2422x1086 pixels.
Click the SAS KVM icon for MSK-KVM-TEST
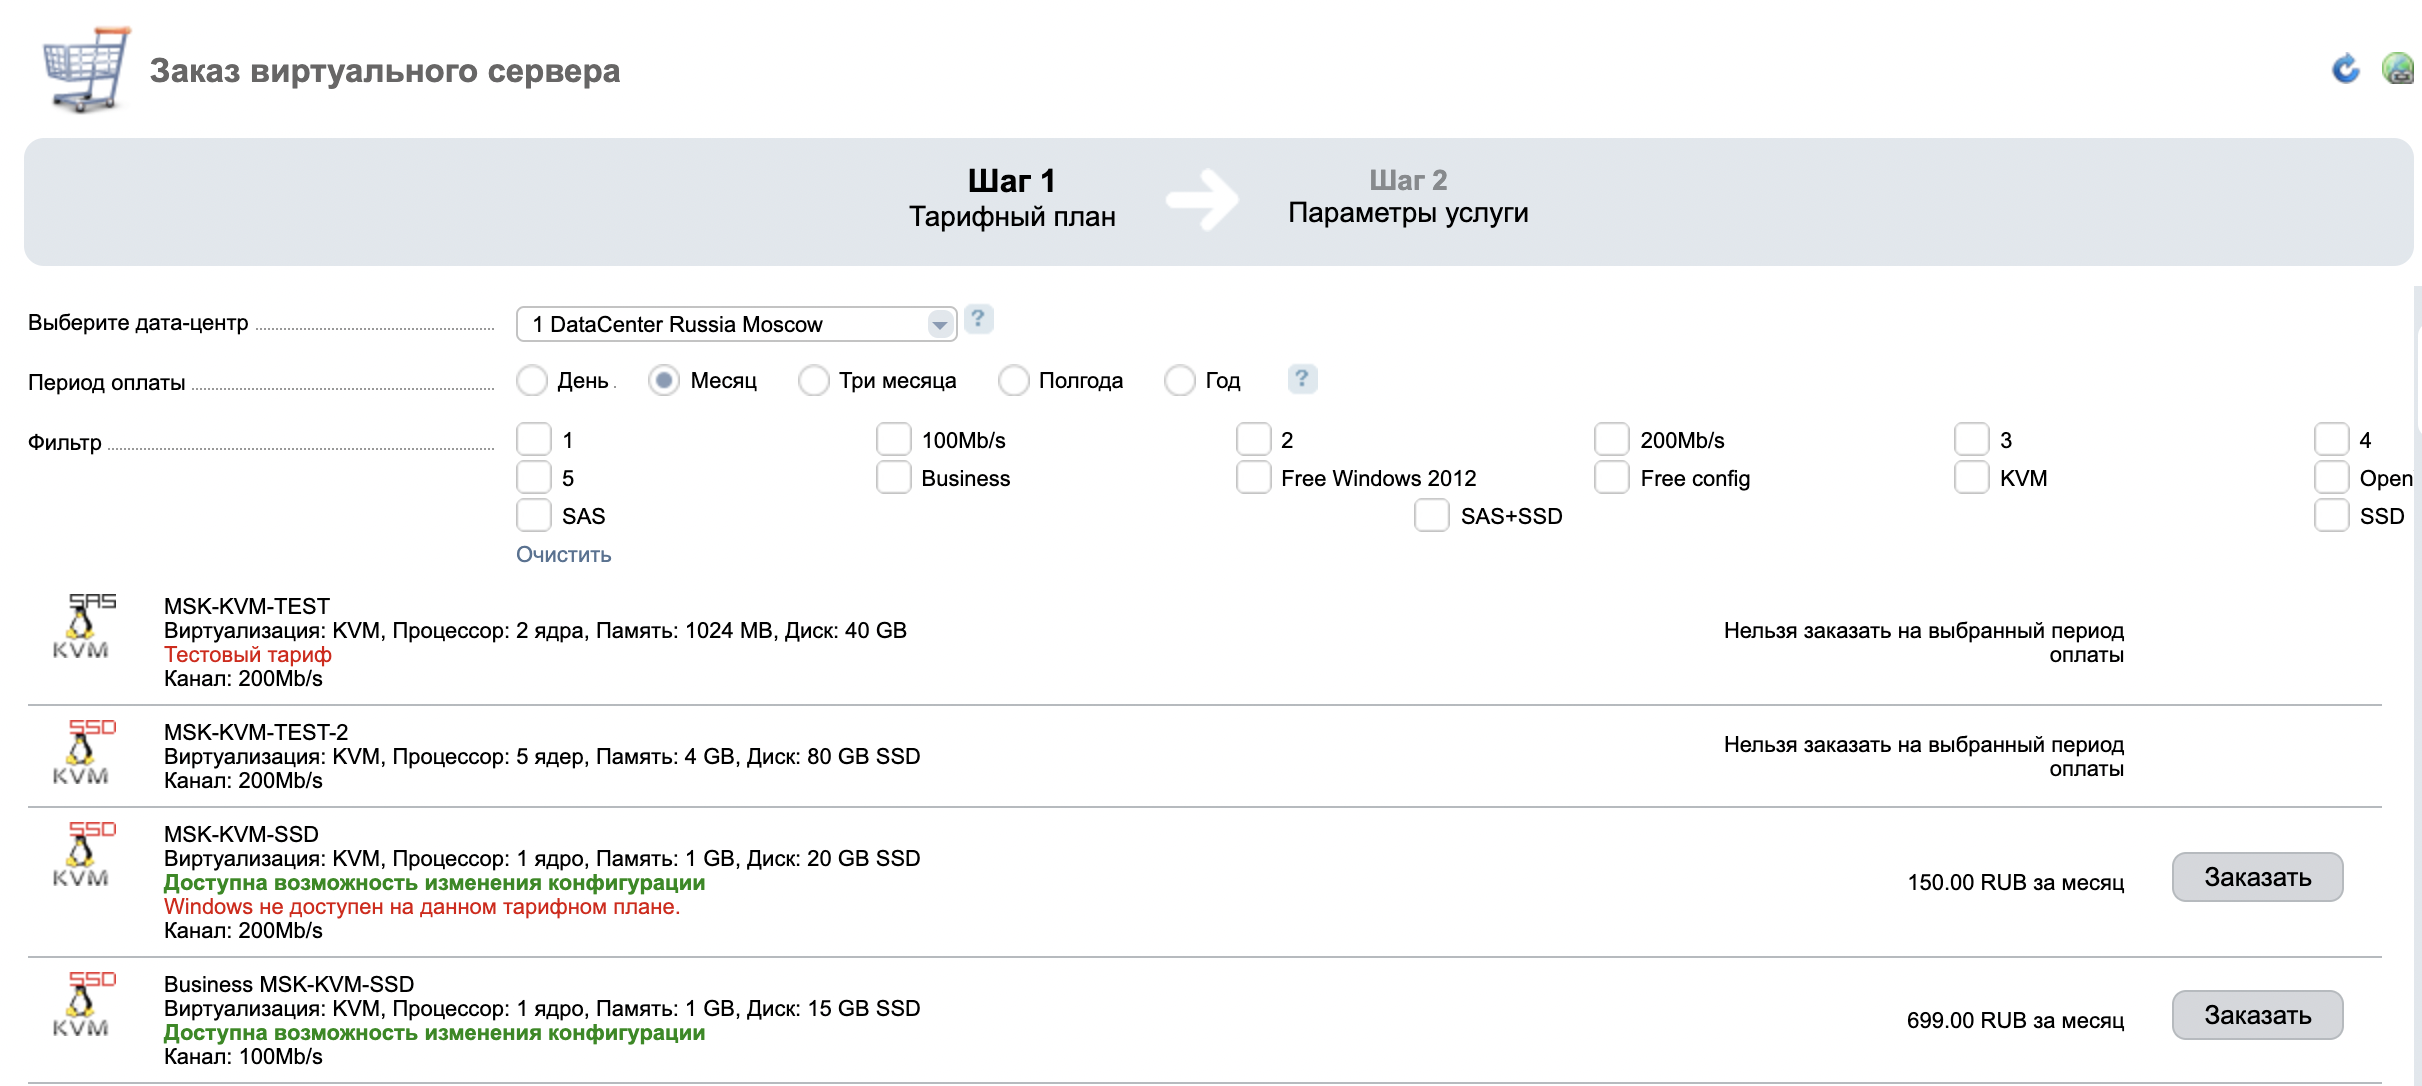point(83,627)
